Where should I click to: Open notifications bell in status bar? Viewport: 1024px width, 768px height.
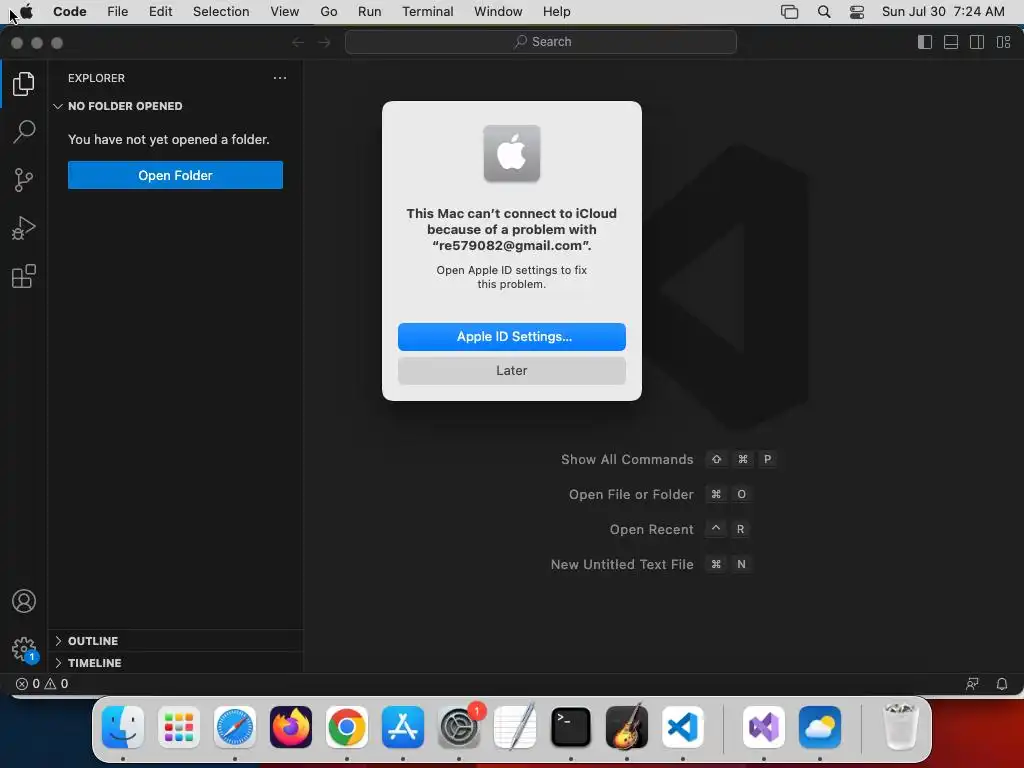pos(1001,684)
